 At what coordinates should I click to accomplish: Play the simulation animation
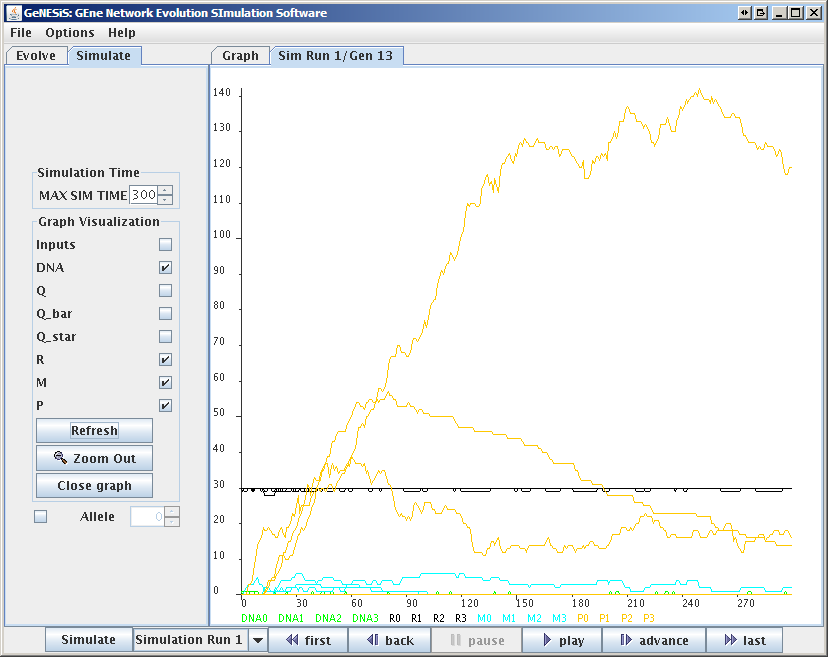pos(561,640)
